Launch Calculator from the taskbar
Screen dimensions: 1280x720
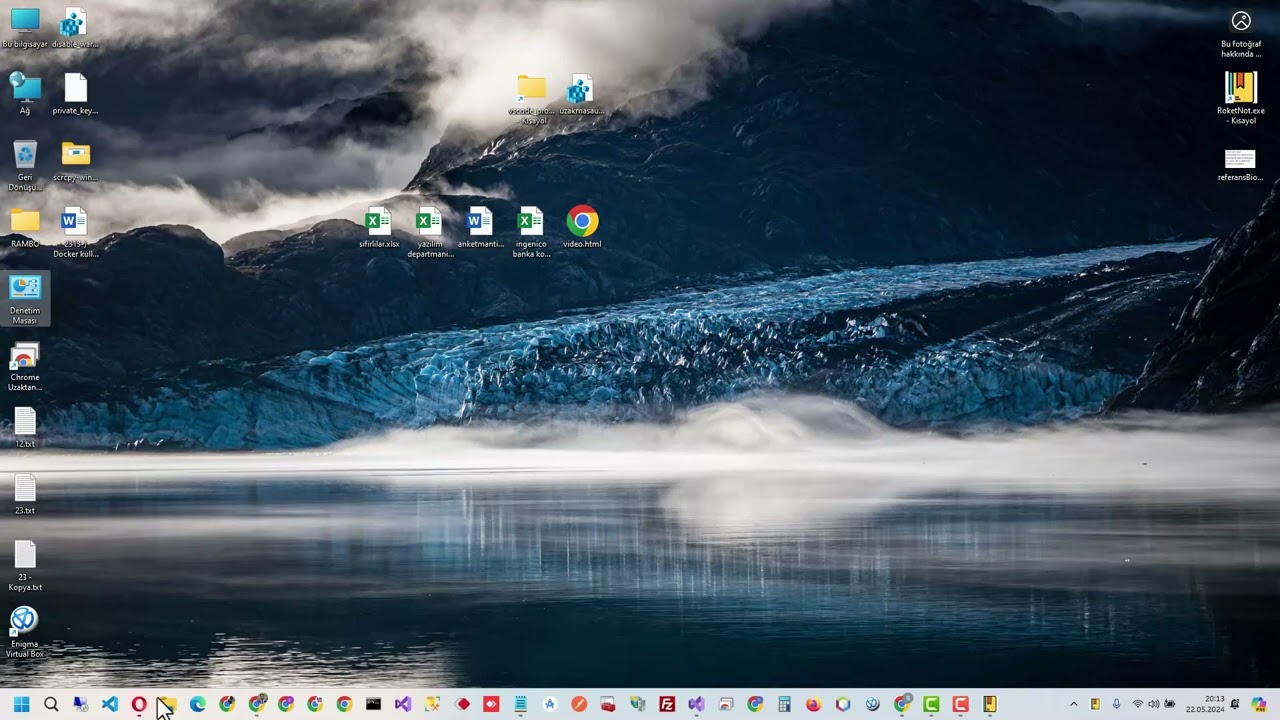(785, 704)
